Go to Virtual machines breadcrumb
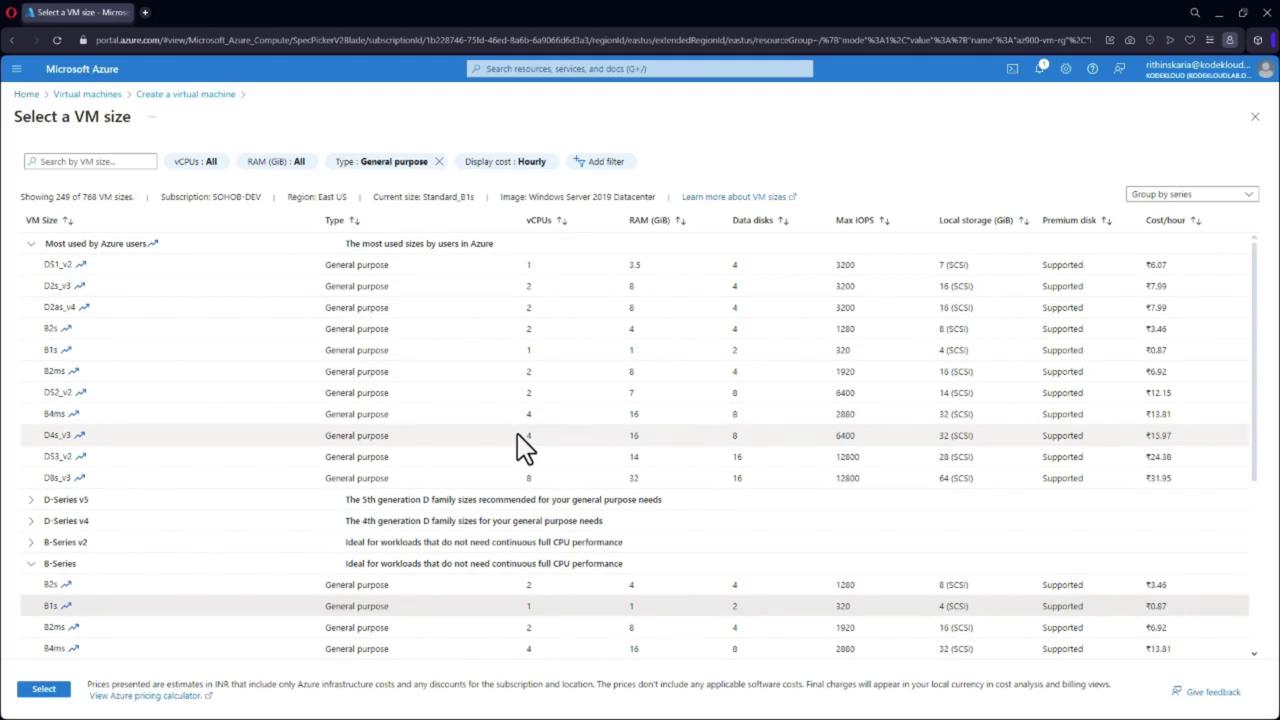1280x720 pixels. pyautogui.click(x=87, y=94)
